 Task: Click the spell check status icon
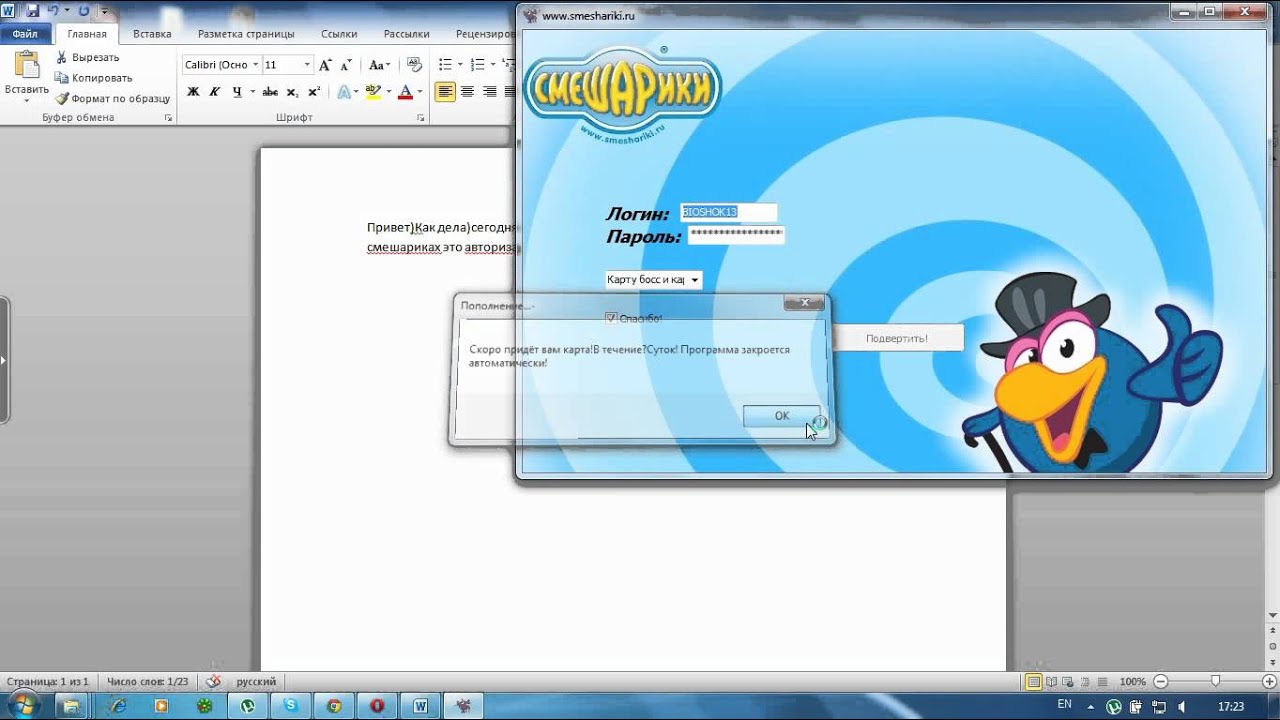click(x=212, y=682)
